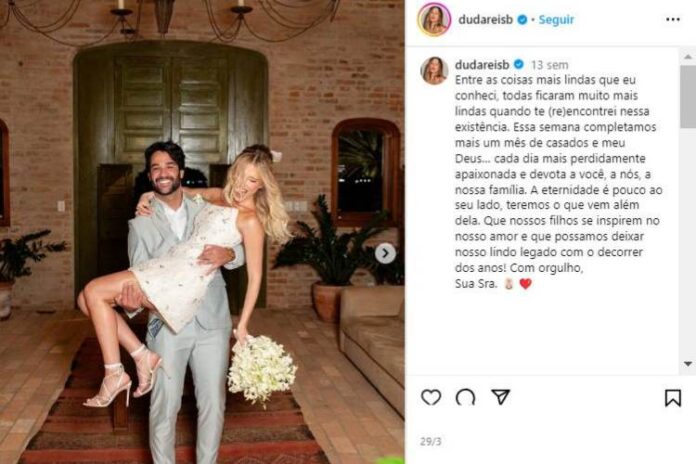
Task: Click the verified badge beside header username
Action: (522, 20)
